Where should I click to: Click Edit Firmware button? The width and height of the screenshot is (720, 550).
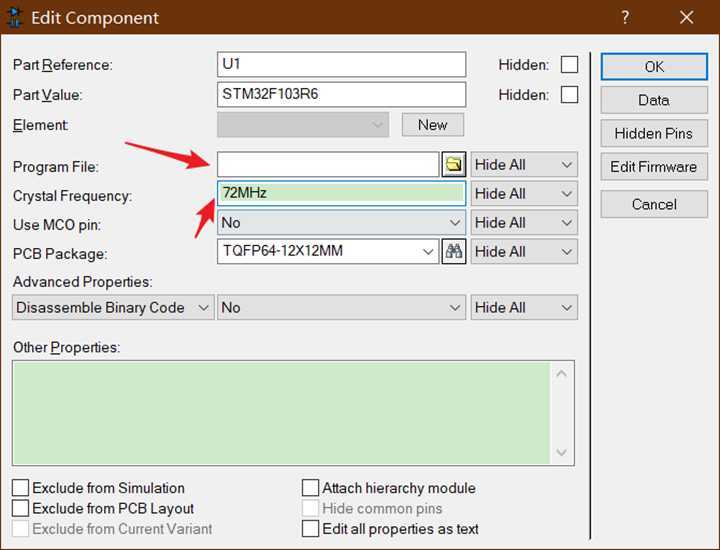coord(654,167)
